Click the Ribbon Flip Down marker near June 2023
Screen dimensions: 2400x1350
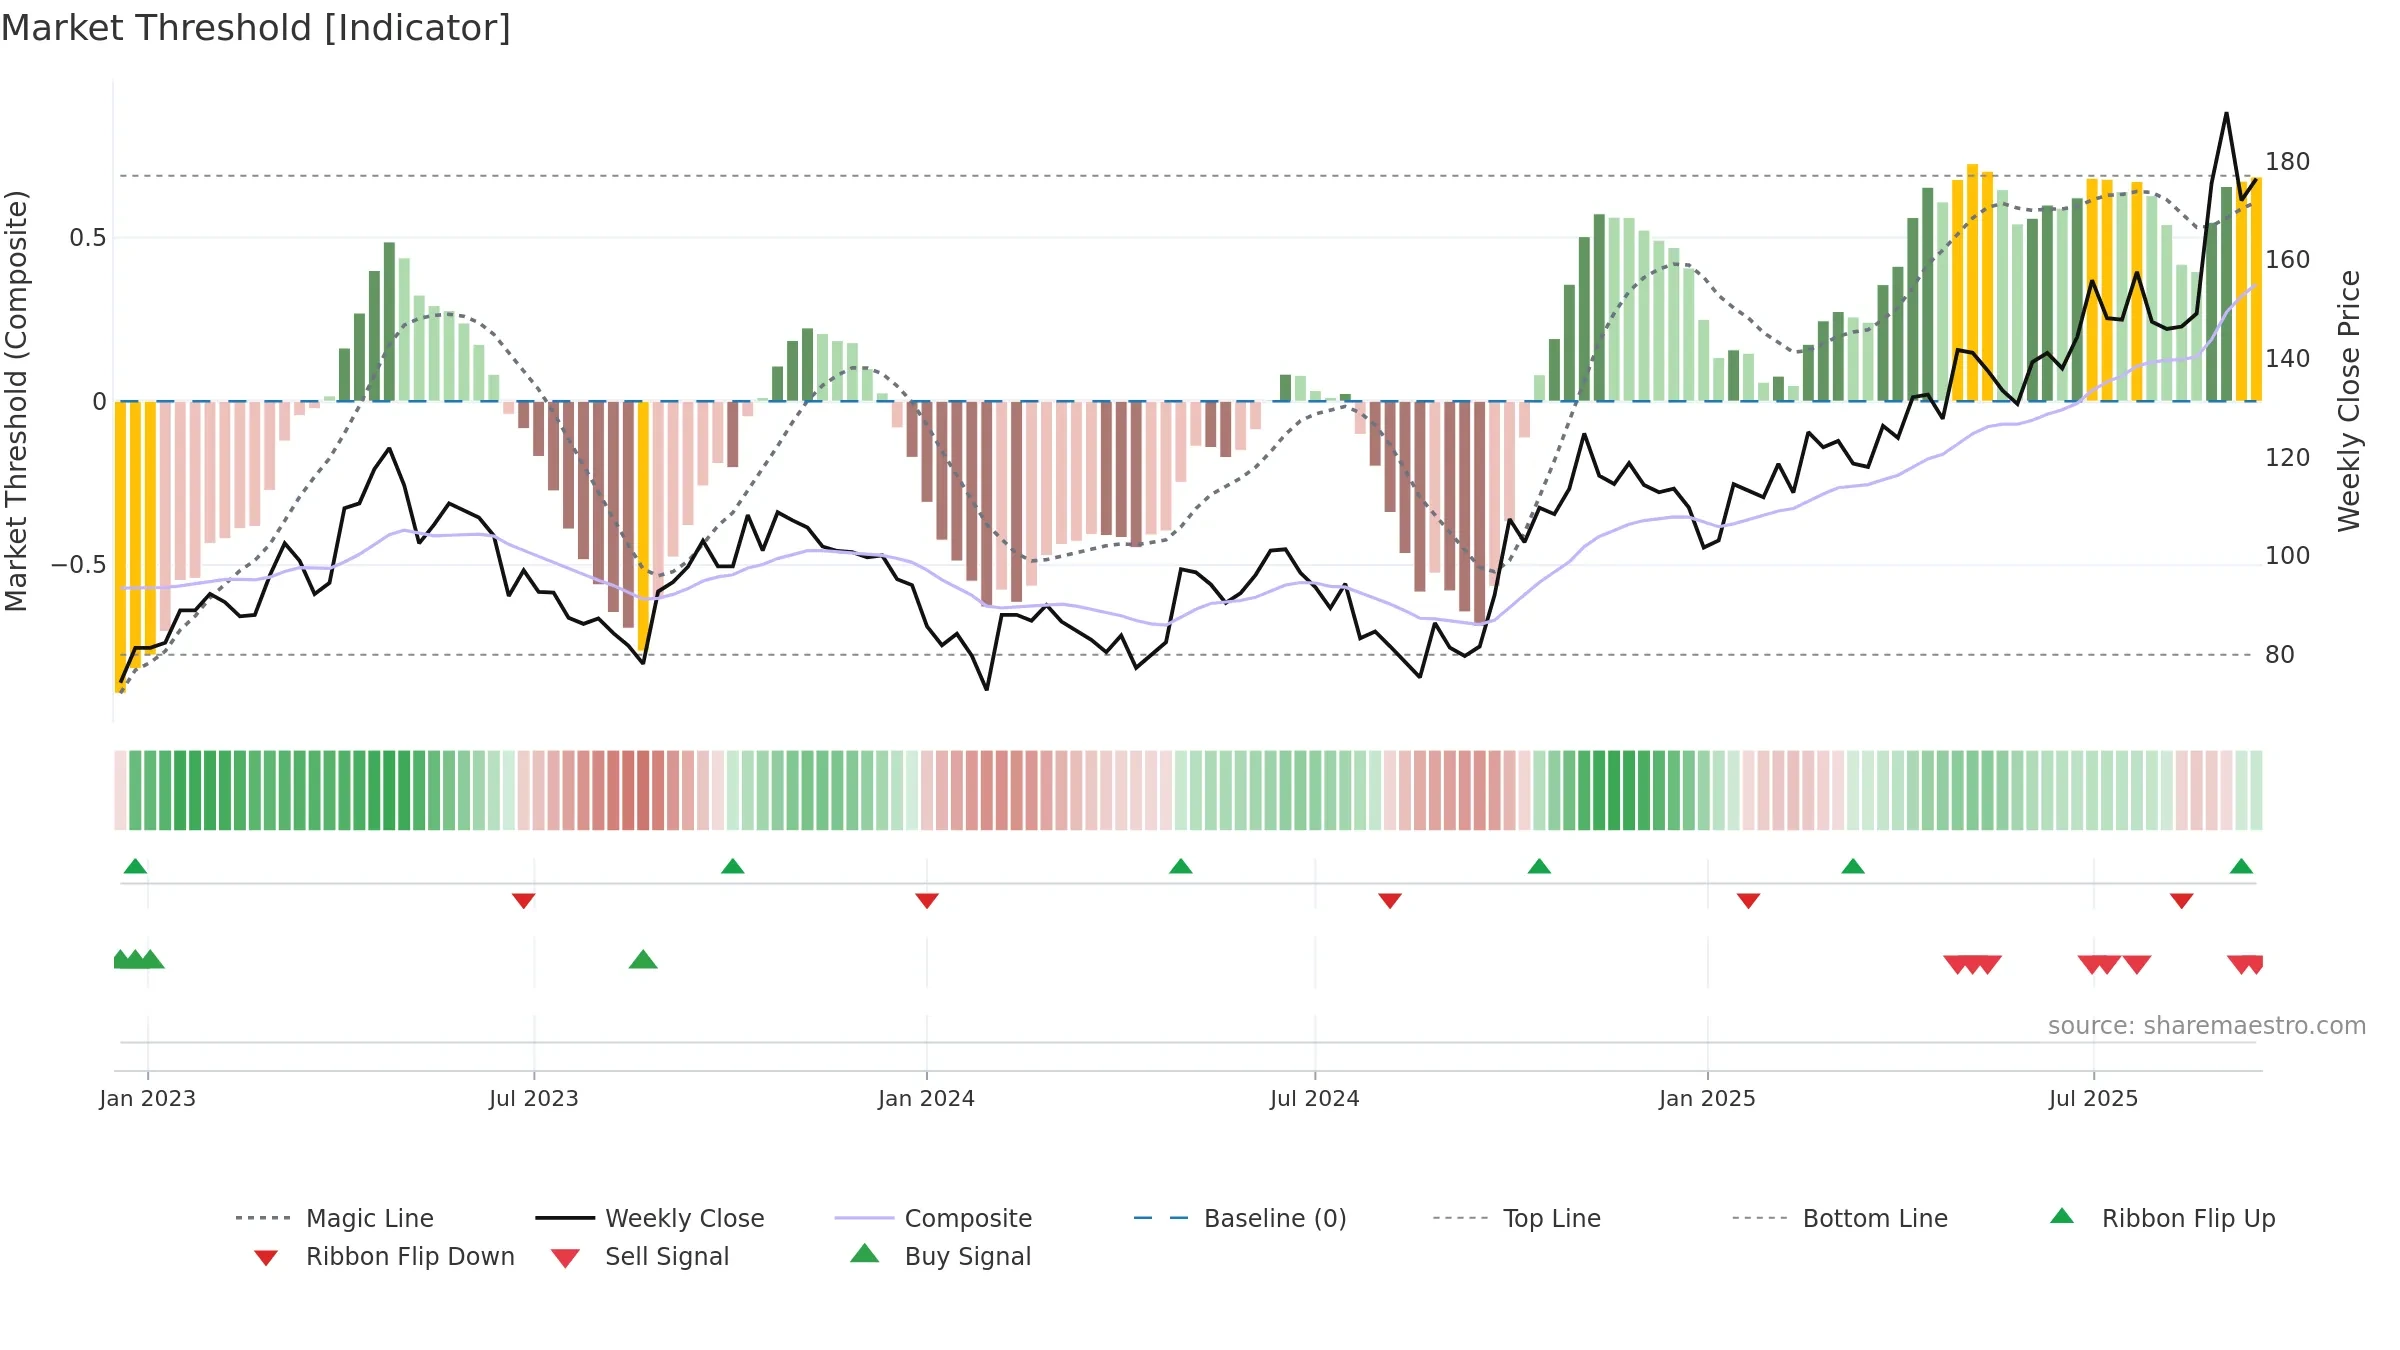pos(523,901)
